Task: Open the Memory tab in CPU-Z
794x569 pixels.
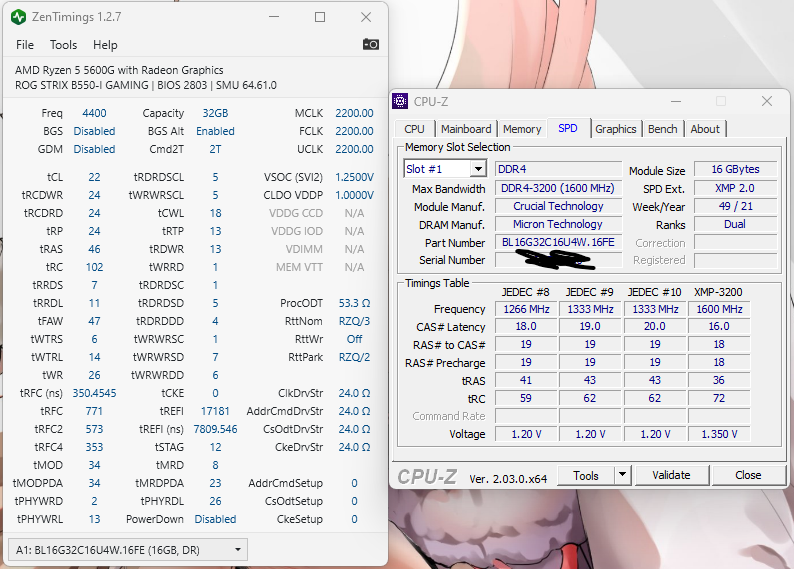Action: [522, 129]
